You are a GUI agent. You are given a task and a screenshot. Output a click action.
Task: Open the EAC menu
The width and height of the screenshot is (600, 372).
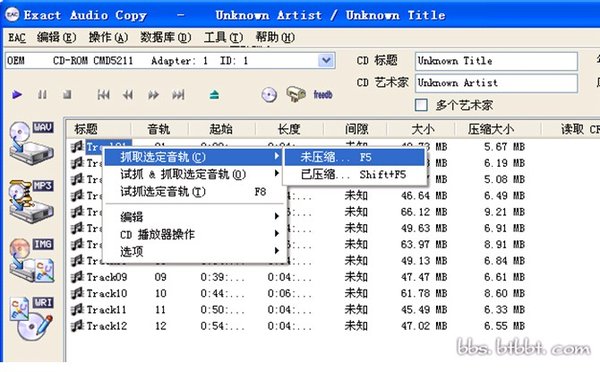[x=17, y=38]
